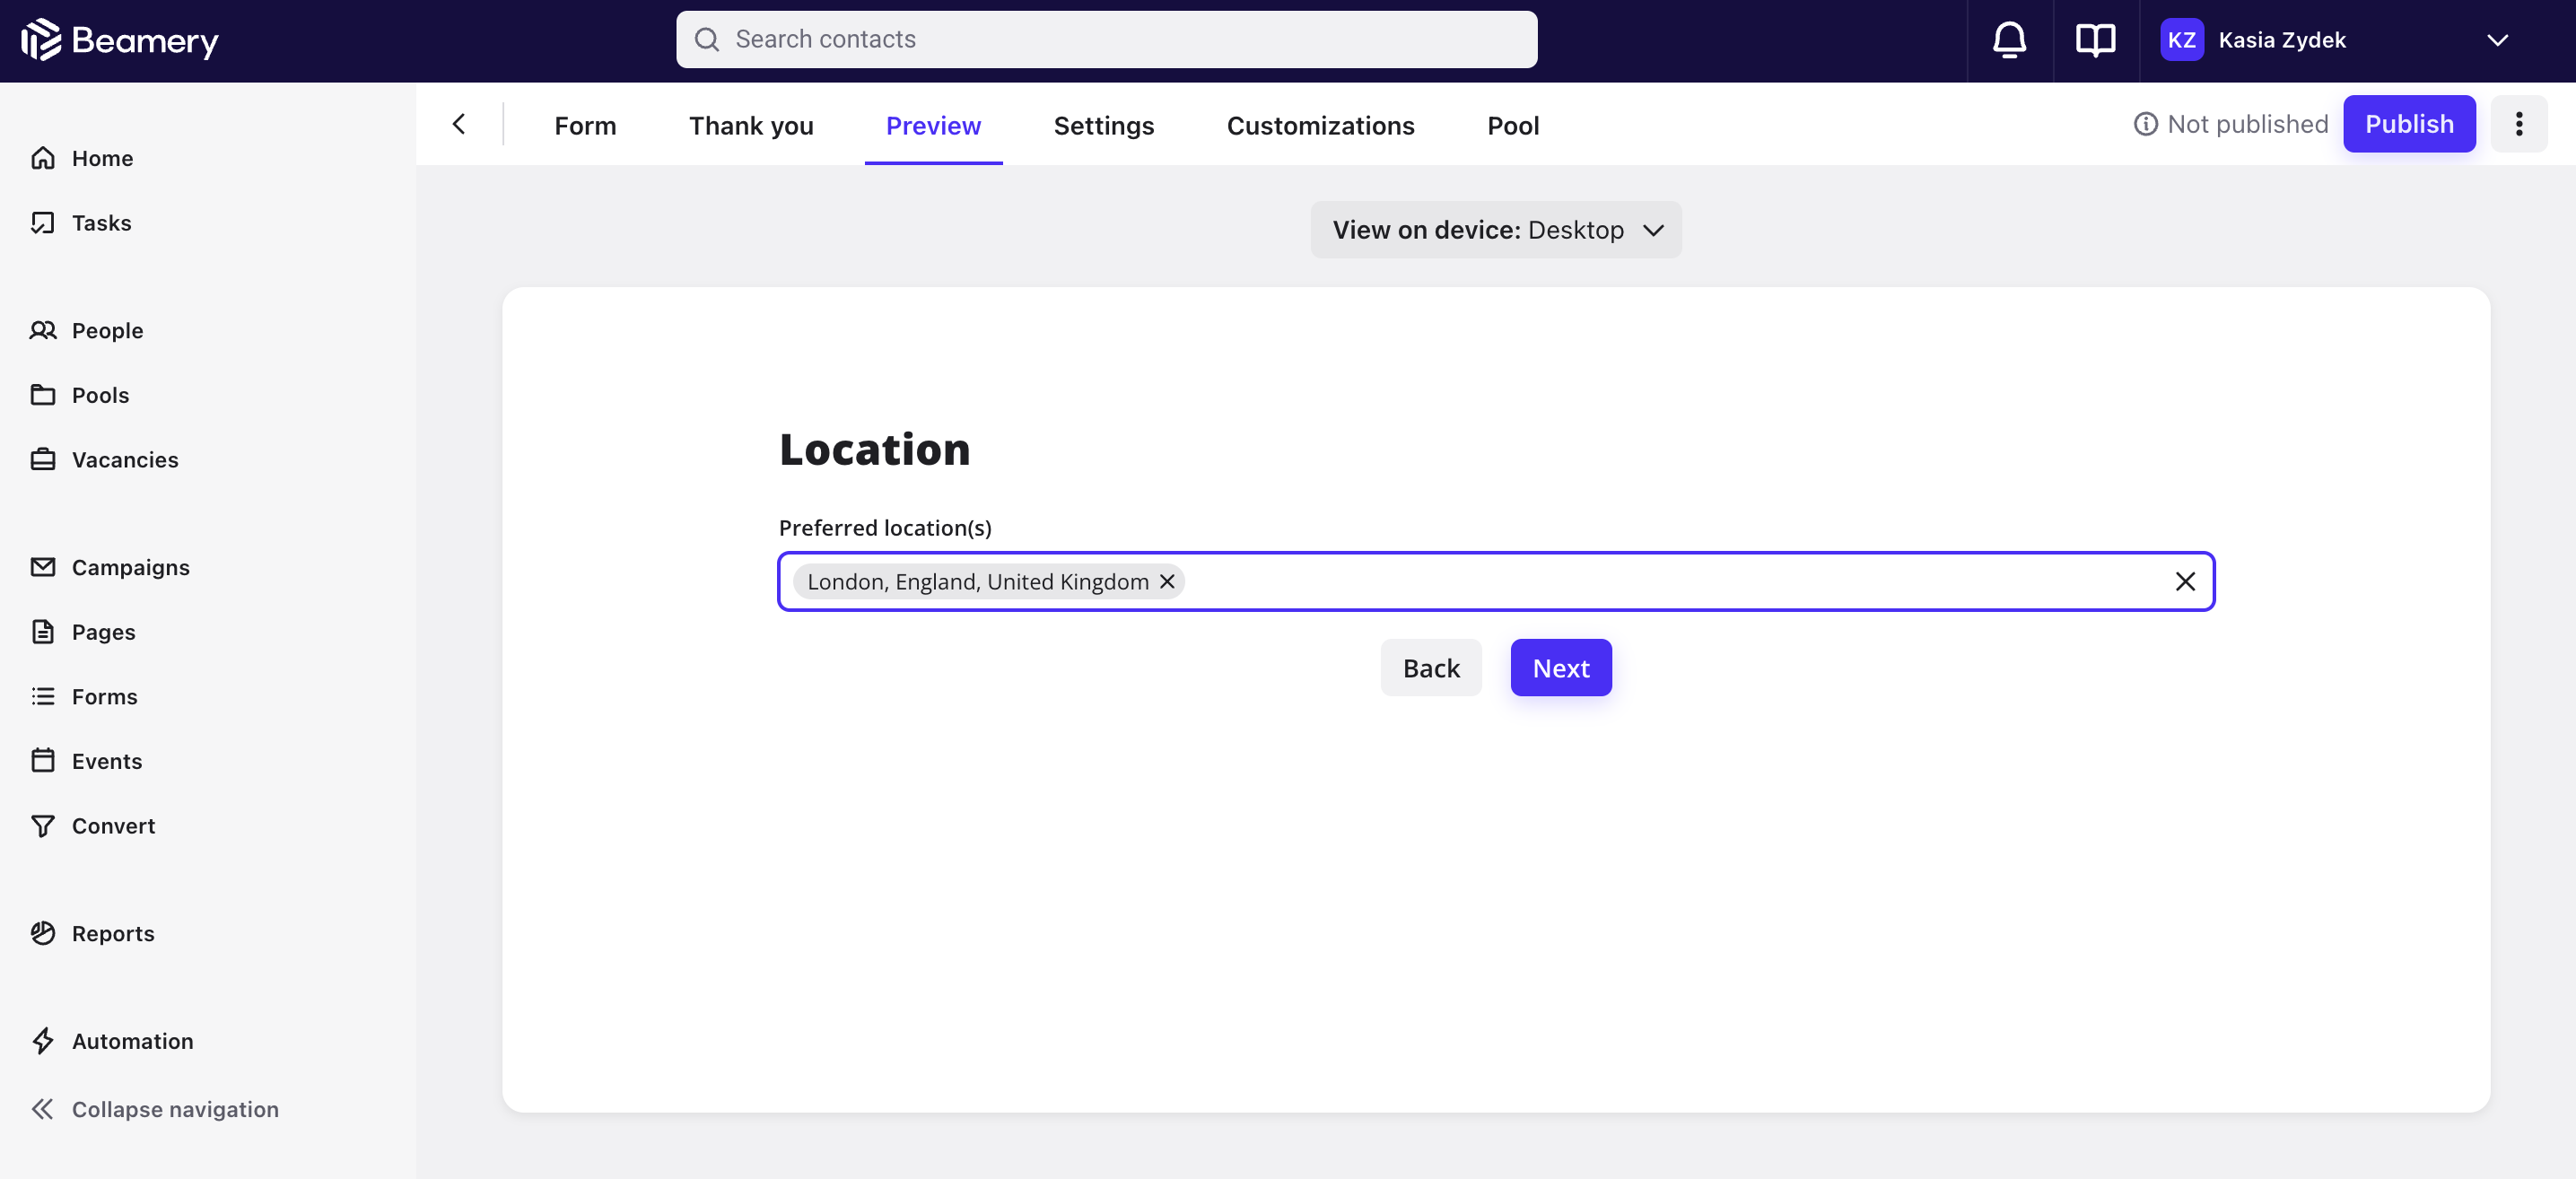The image size is (2576, 1179).
Task: Navigate to the Automation section
Action: click(131, 1039)
